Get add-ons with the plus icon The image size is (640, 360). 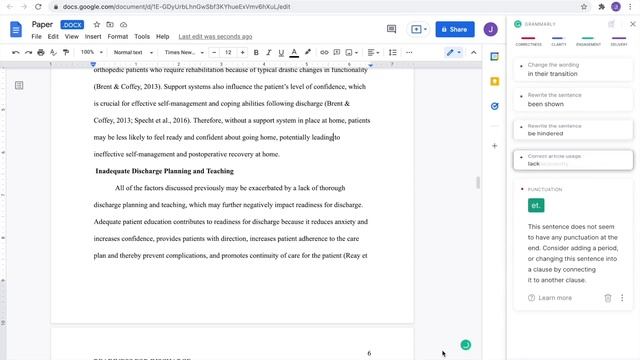point(495,146)
